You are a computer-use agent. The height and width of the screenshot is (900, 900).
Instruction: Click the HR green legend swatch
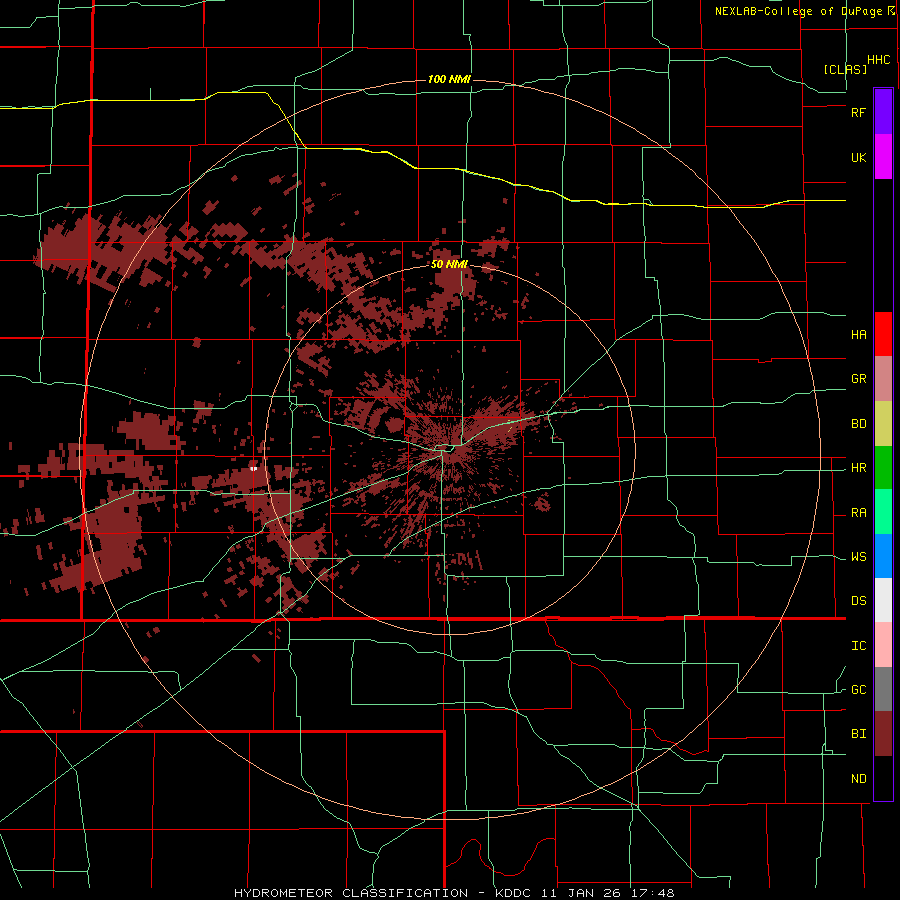(x=883, y=468)
